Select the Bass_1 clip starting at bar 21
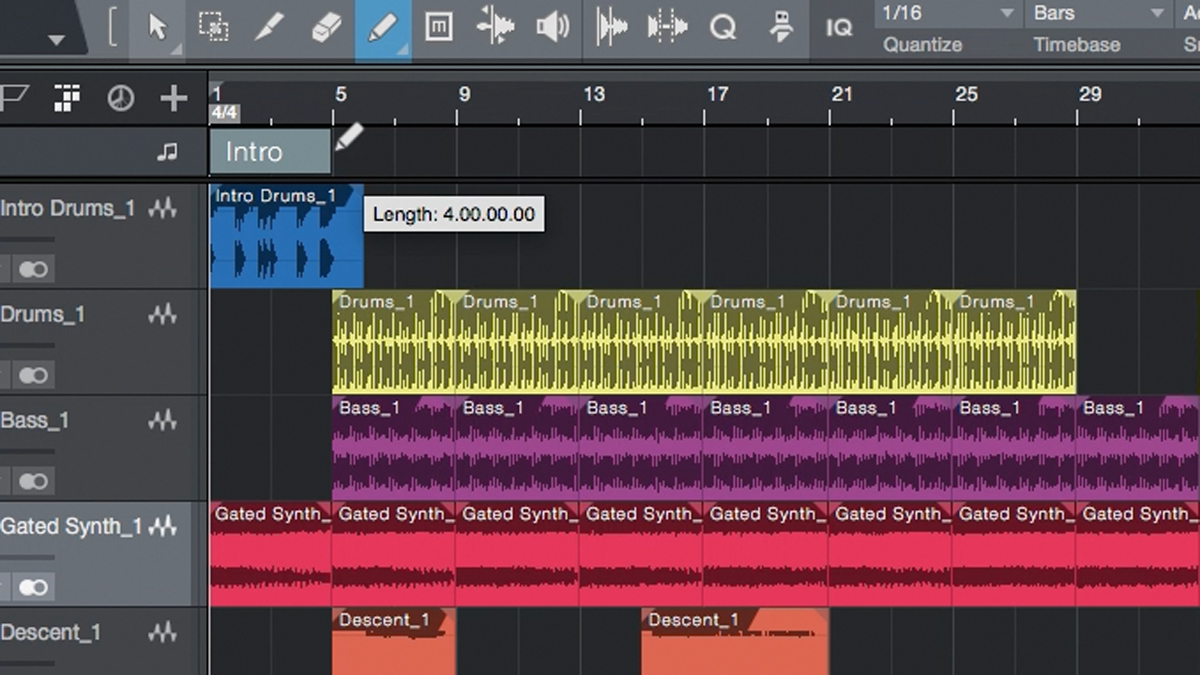 tap(890, 448)
